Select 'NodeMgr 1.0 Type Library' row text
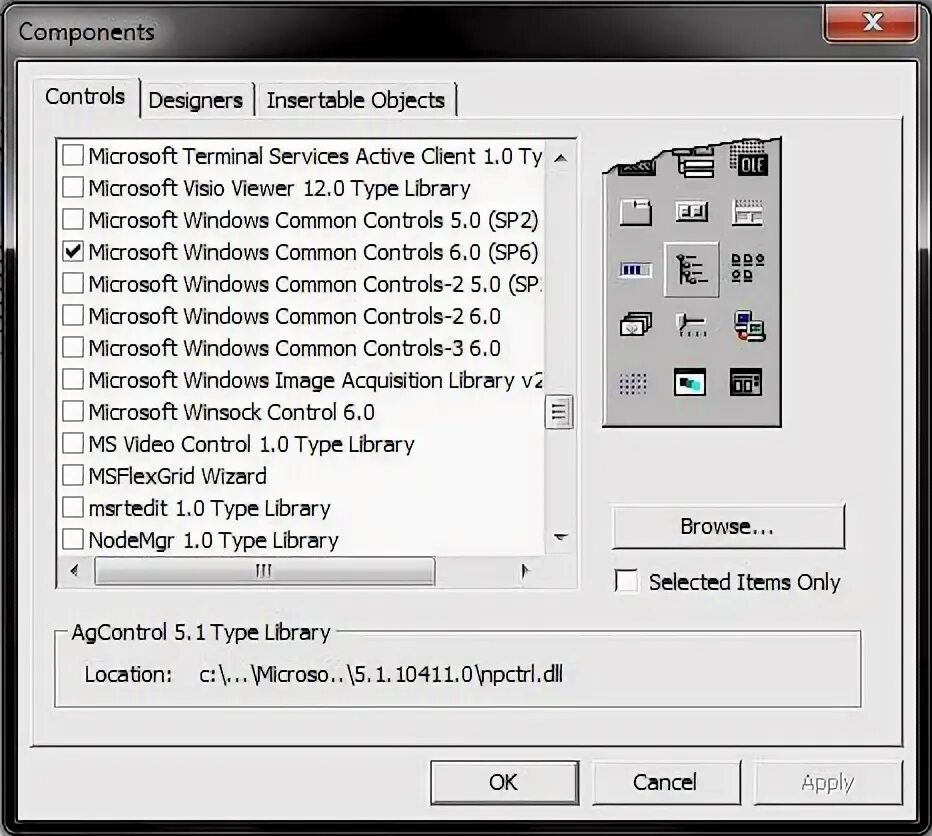This screenshot has width=932, height=836. [213, 540]
